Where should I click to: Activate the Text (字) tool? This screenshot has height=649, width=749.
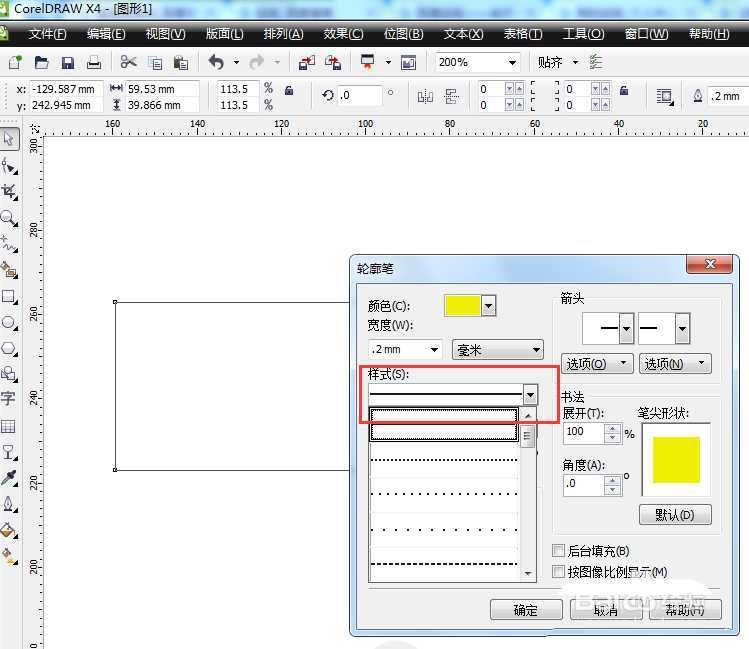(x=9, y=399)
